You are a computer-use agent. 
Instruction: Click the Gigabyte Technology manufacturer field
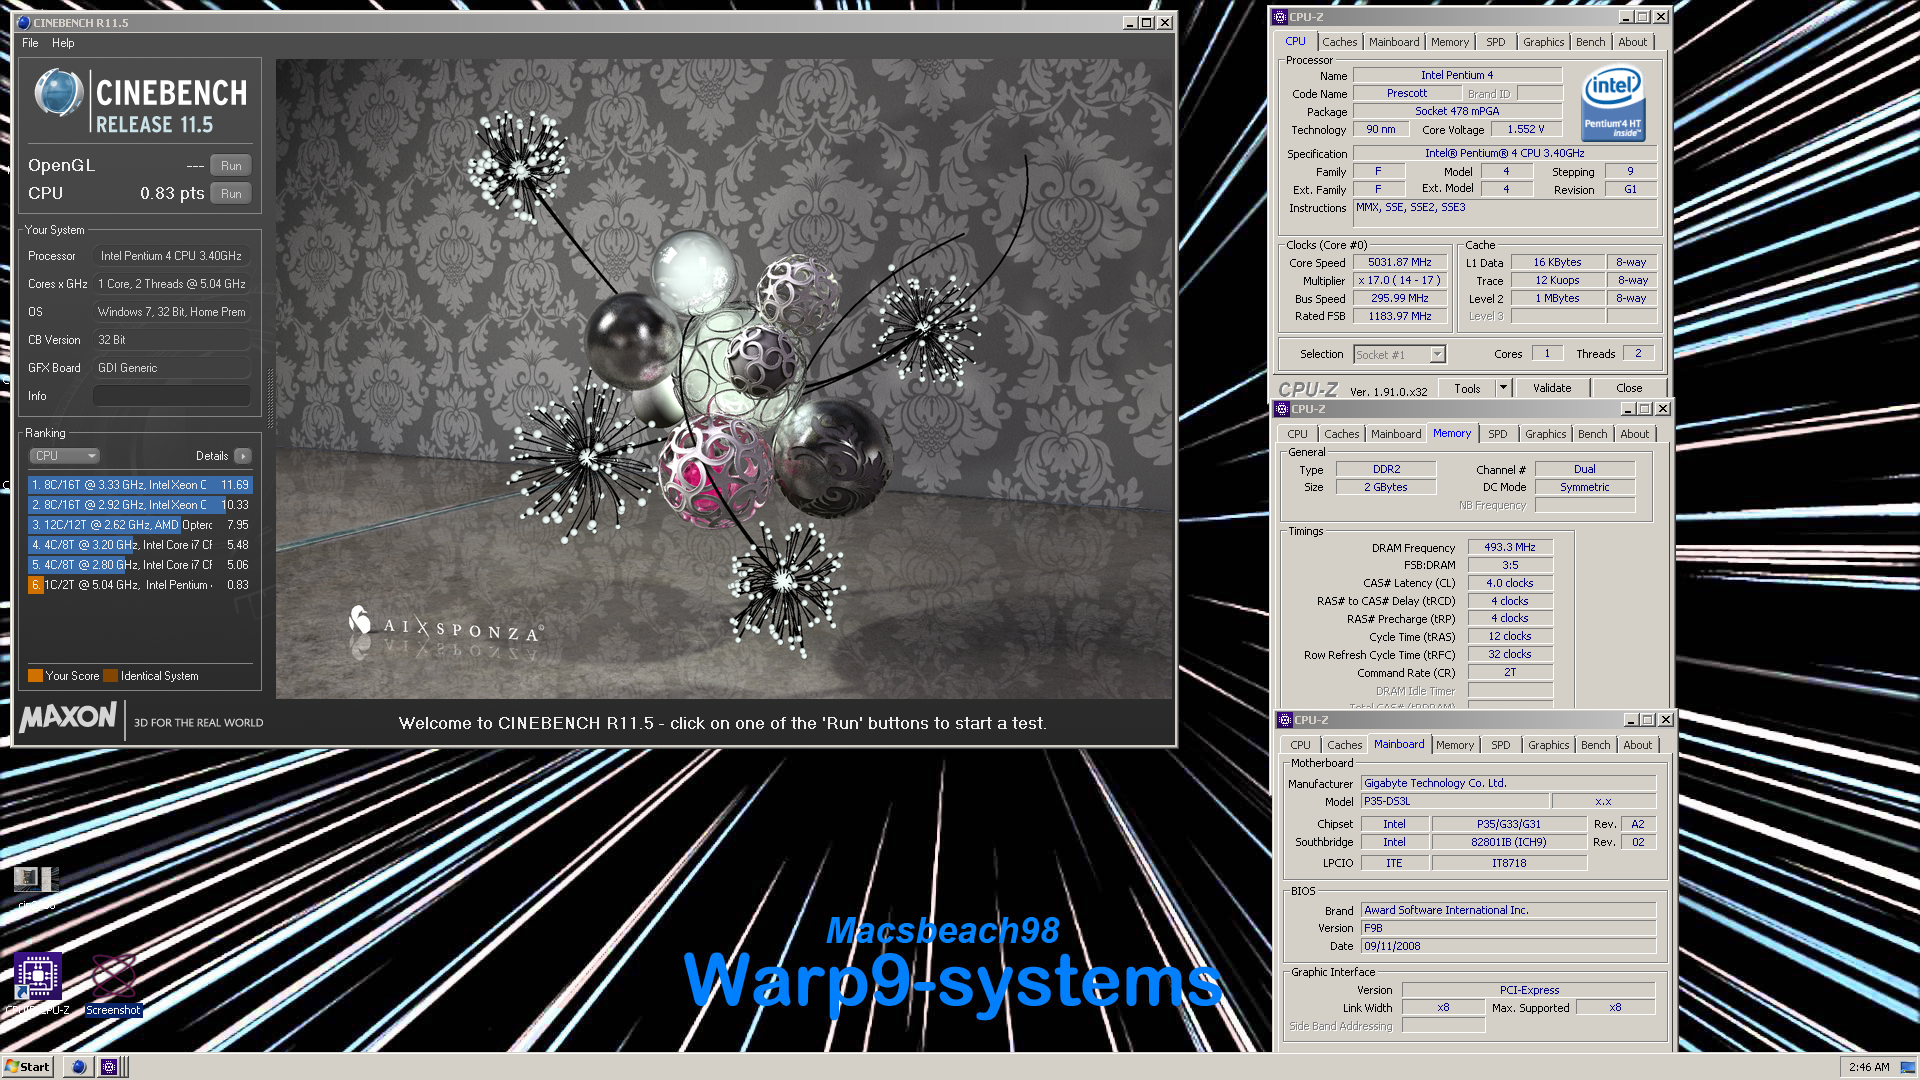[x=1508, y=784]
